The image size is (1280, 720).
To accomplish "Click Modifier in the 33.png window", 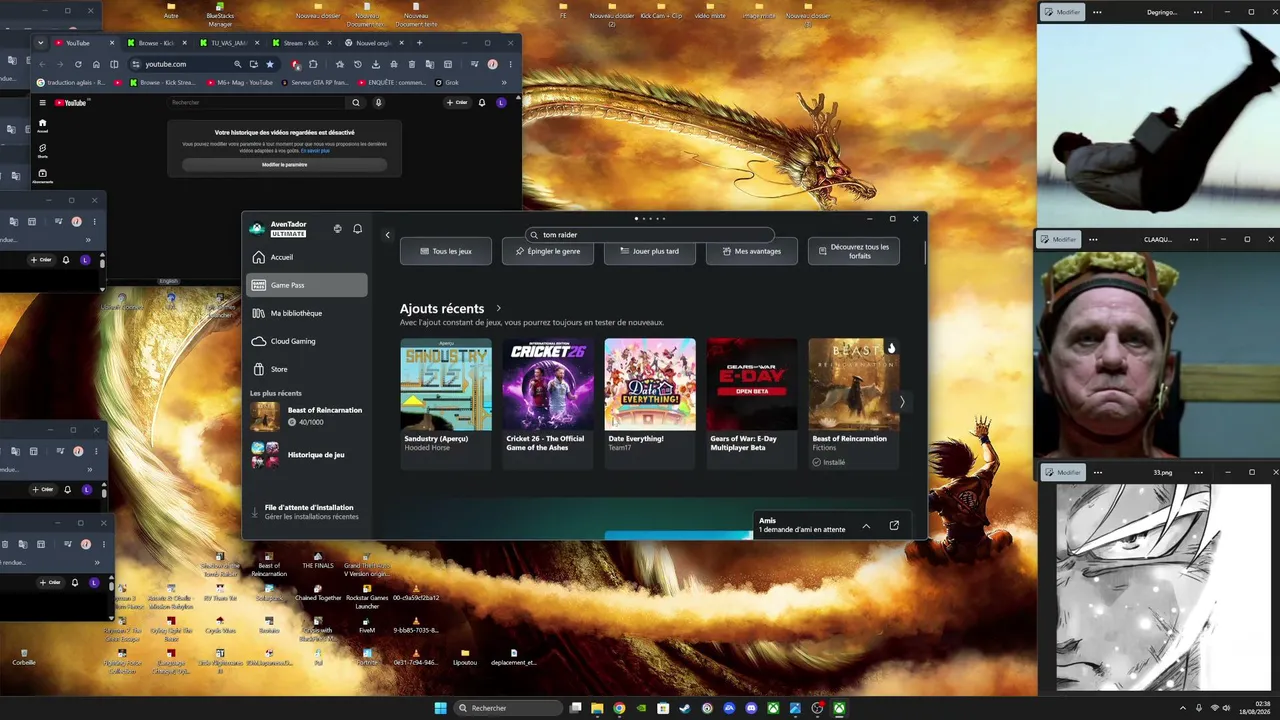I will tap(1064, 472).
